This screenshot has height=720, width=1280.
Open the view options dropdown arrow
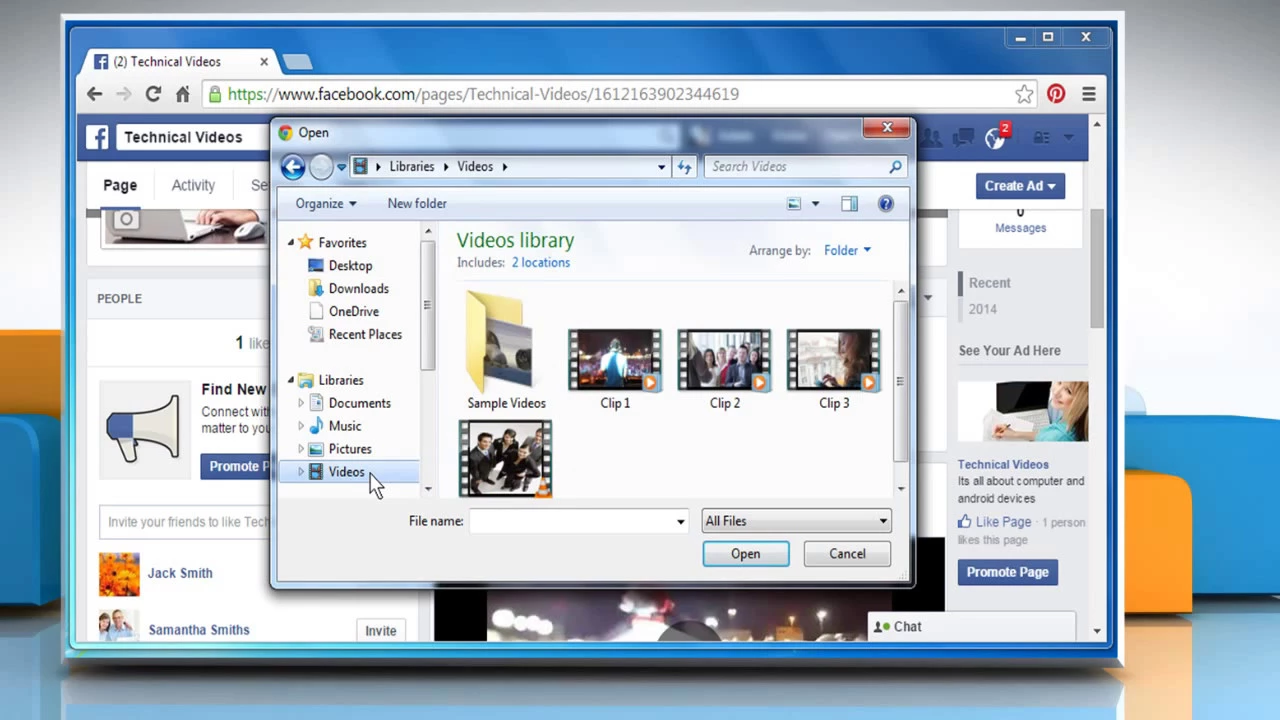(815, 204)
